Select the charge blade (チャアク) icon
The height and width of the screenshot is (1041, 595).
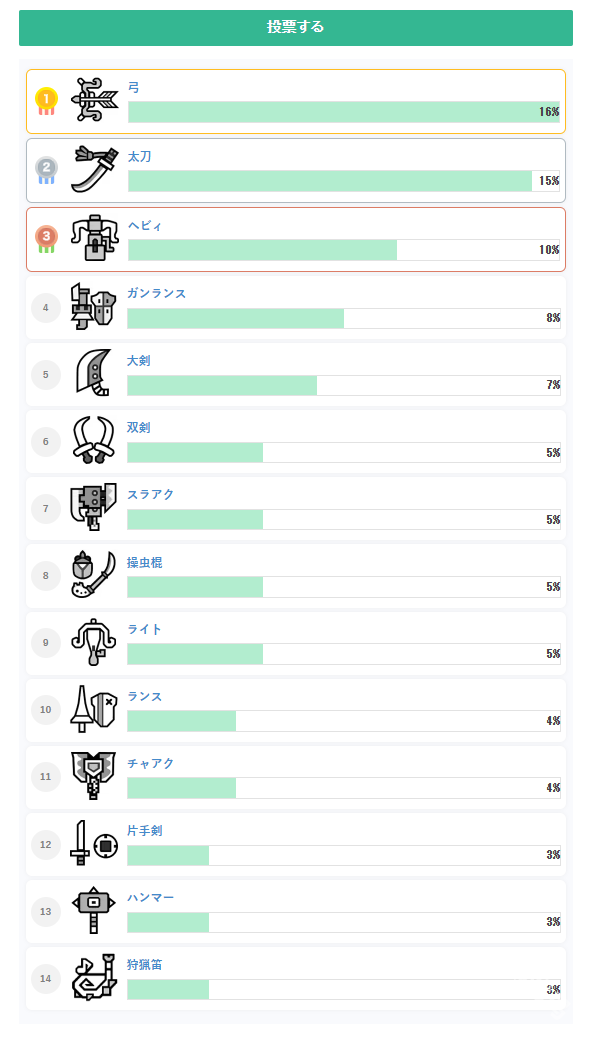[94, 777]
